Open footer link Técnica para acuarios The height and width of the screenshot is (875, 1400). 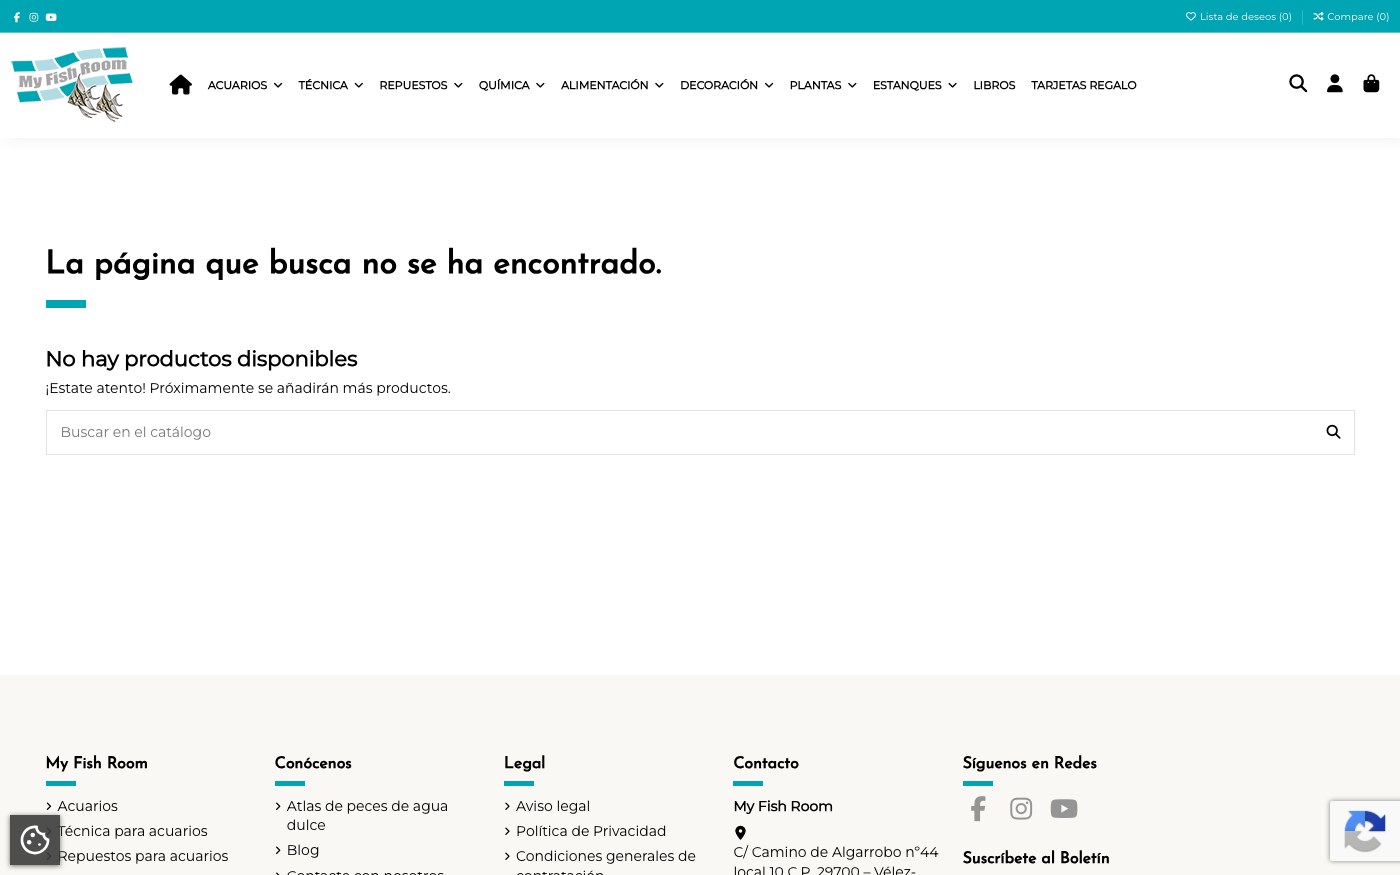132,831
